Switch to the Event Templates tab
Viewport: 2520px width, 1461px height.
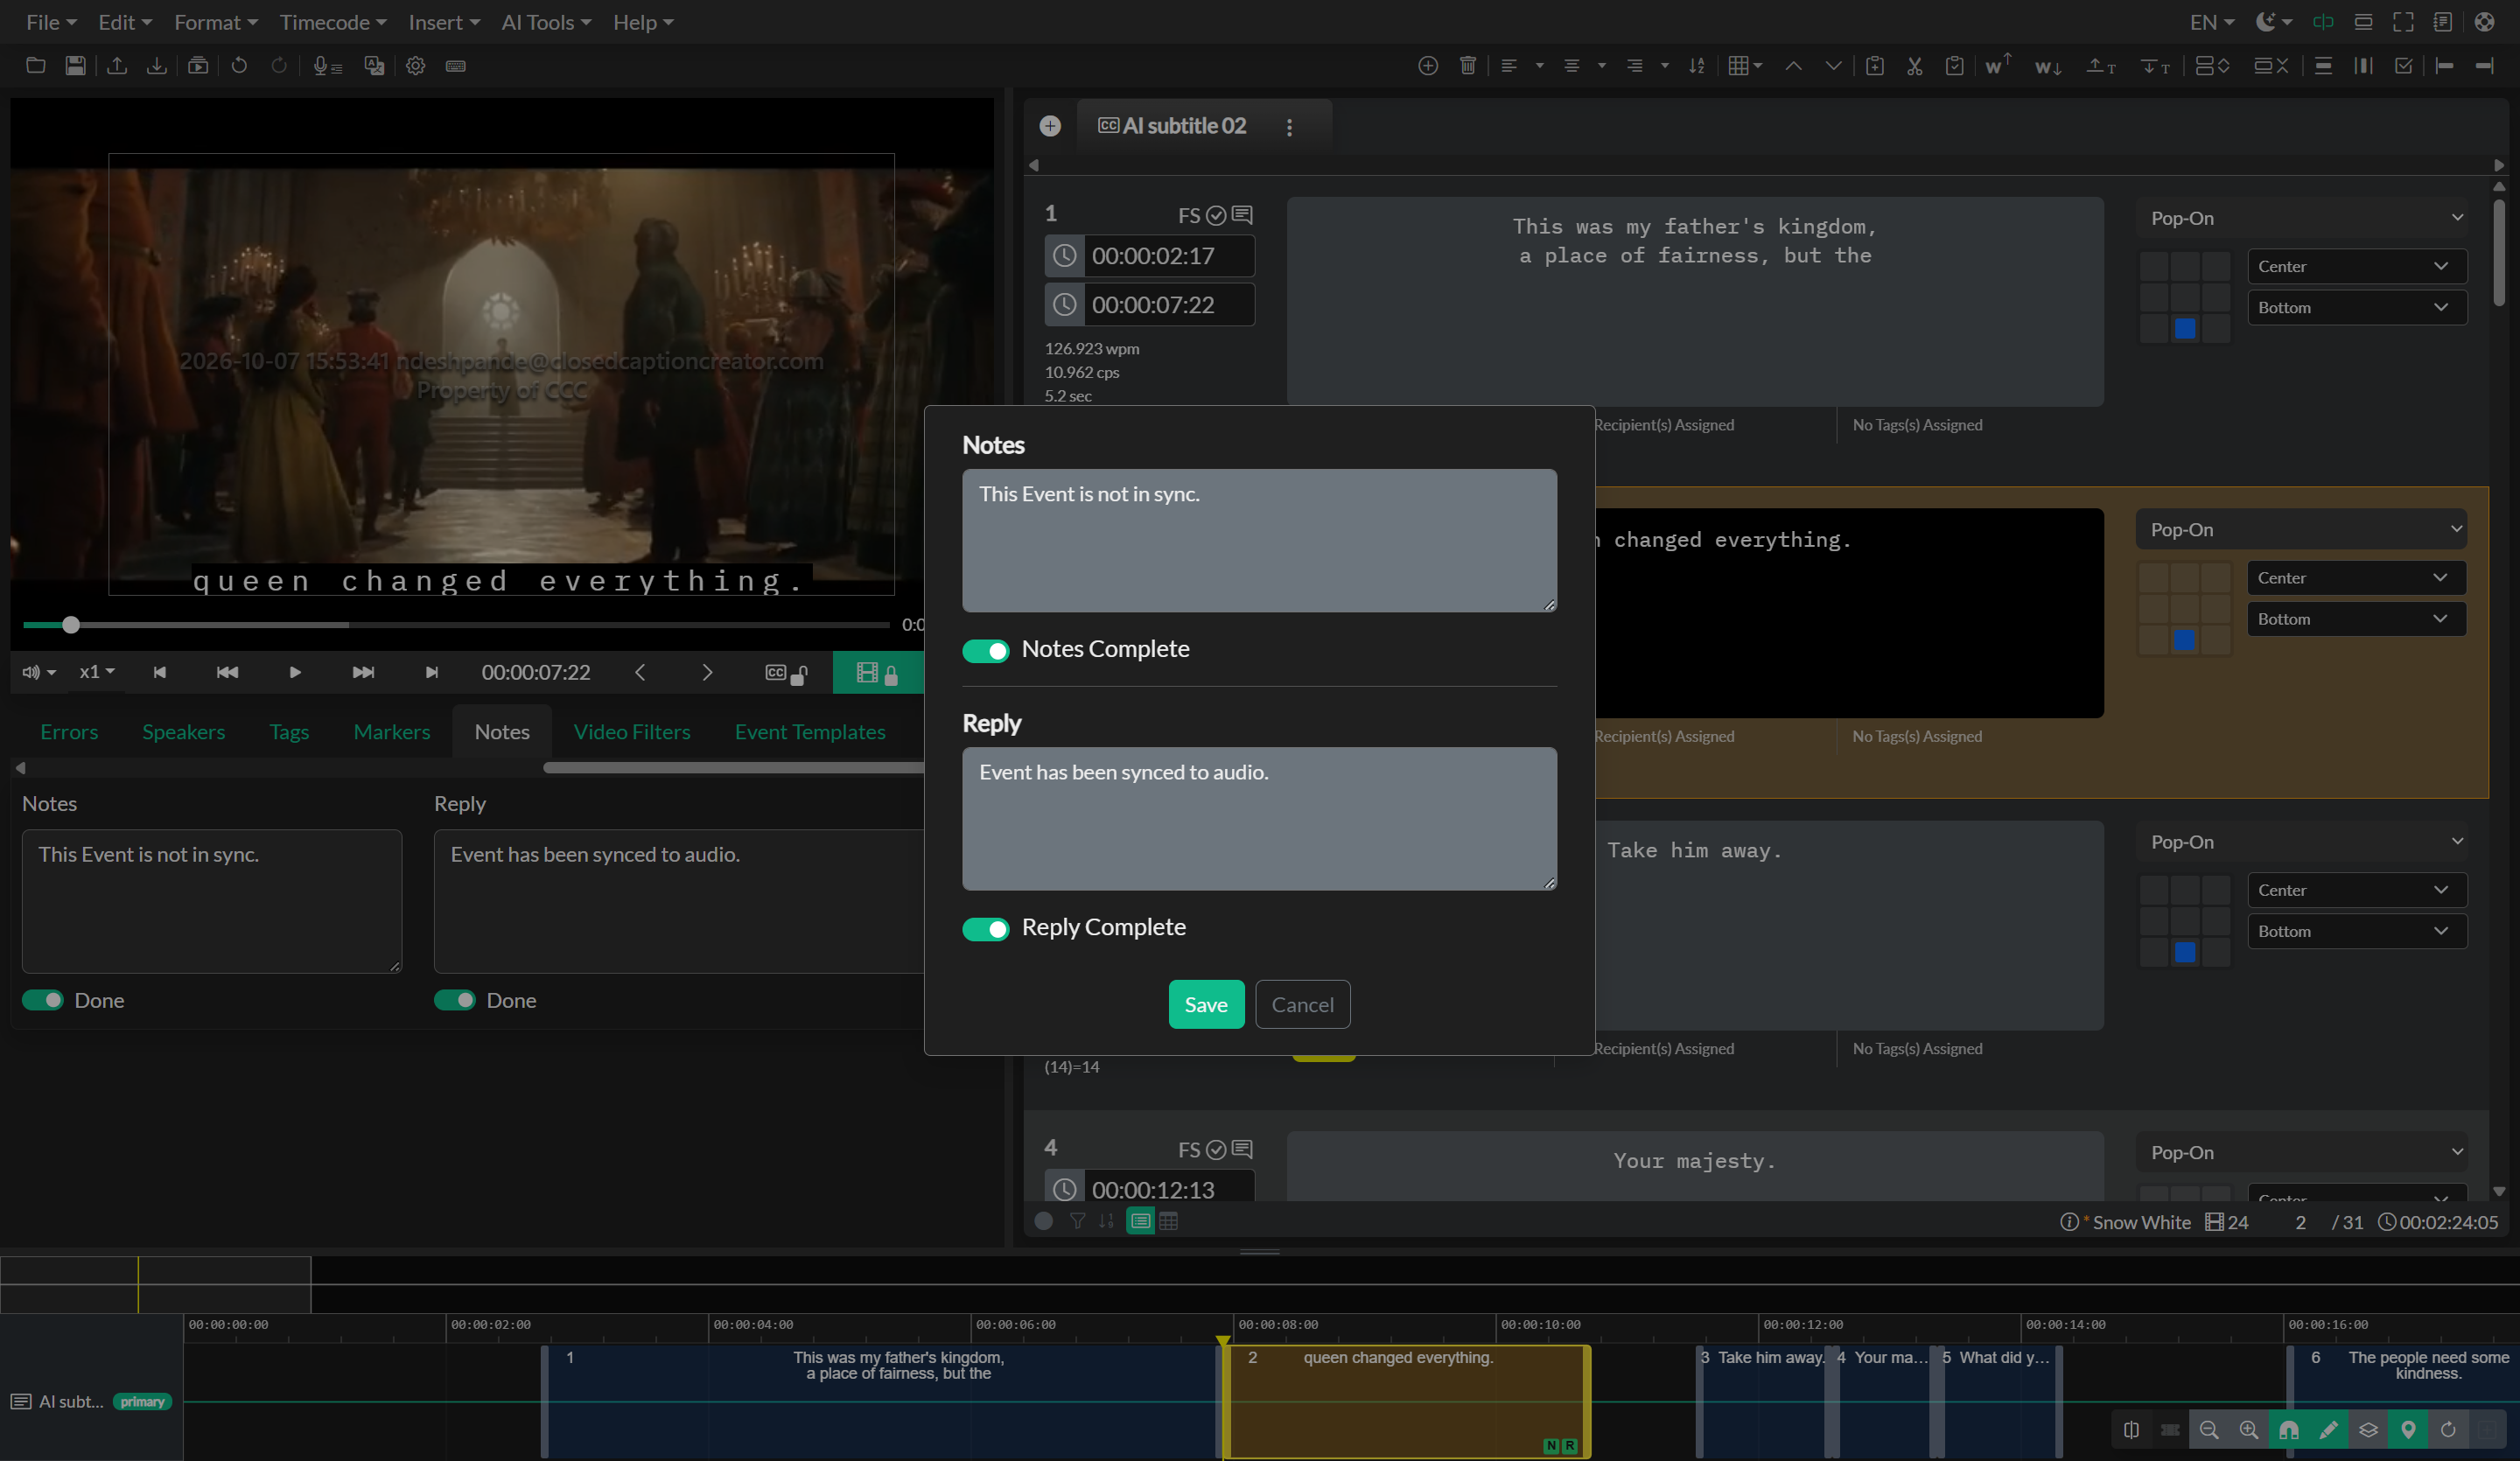(x=810, y=732)
